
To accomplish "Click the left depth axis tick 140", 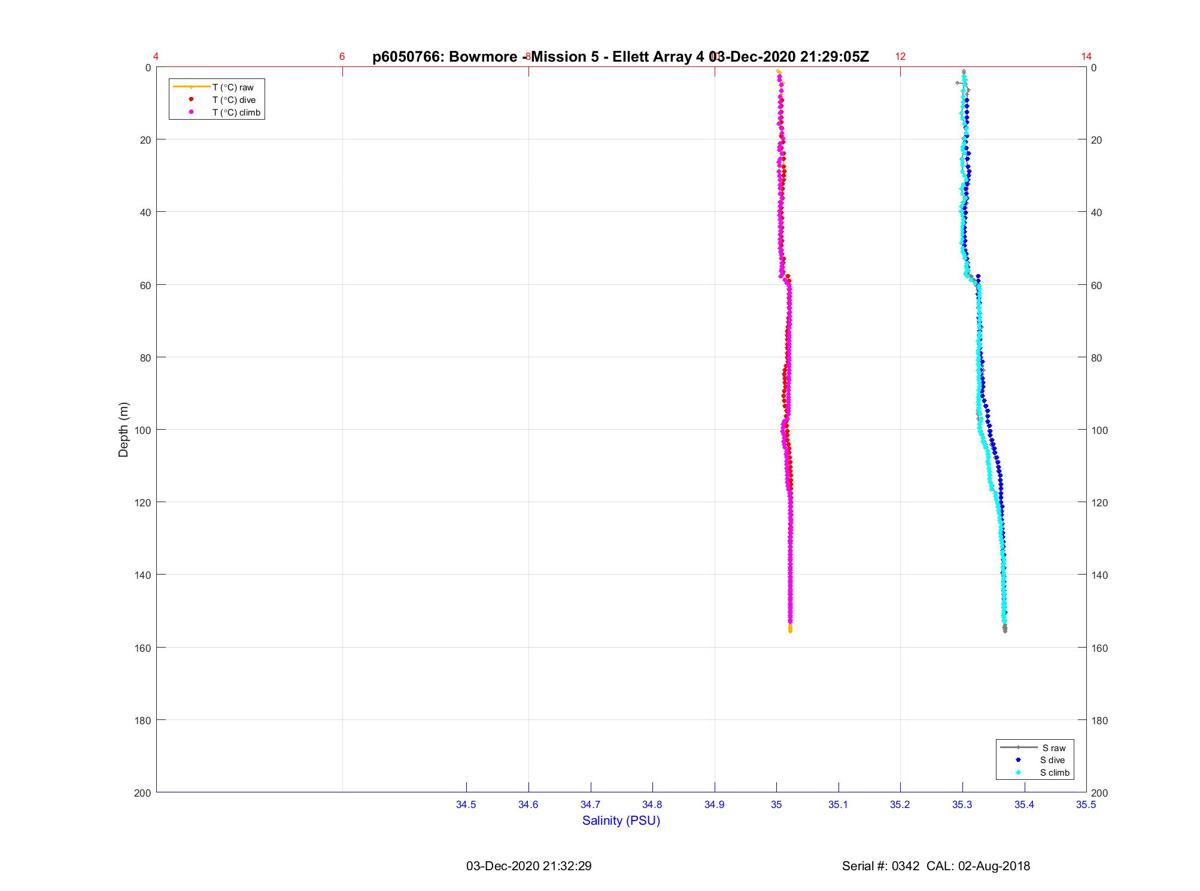I will [x=142, y=575].
